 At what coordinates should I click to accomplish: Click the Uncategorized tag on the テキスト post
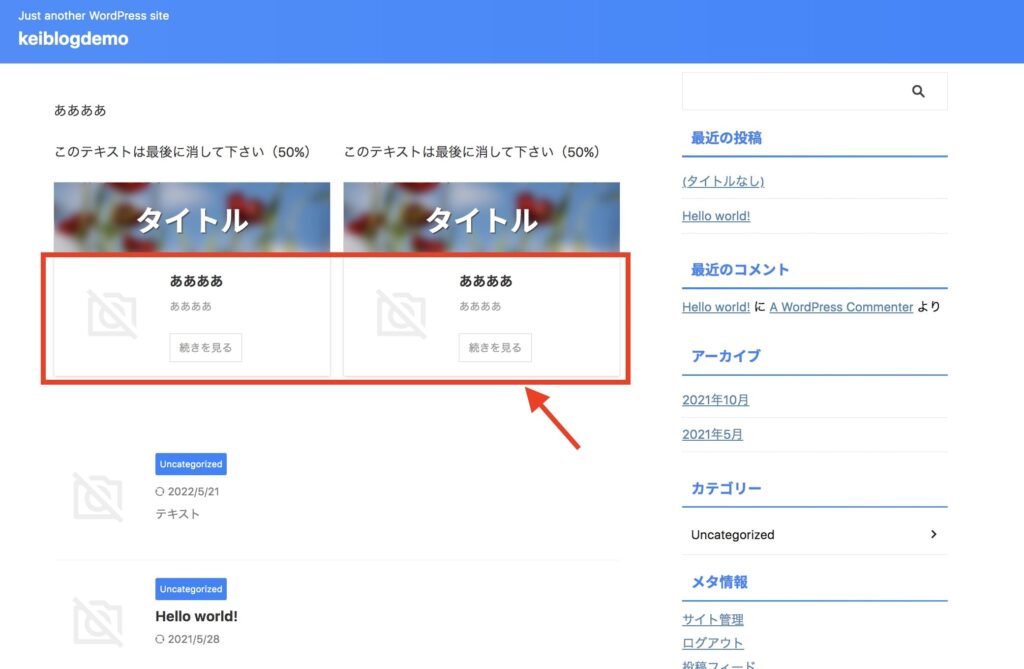point(191,464)
